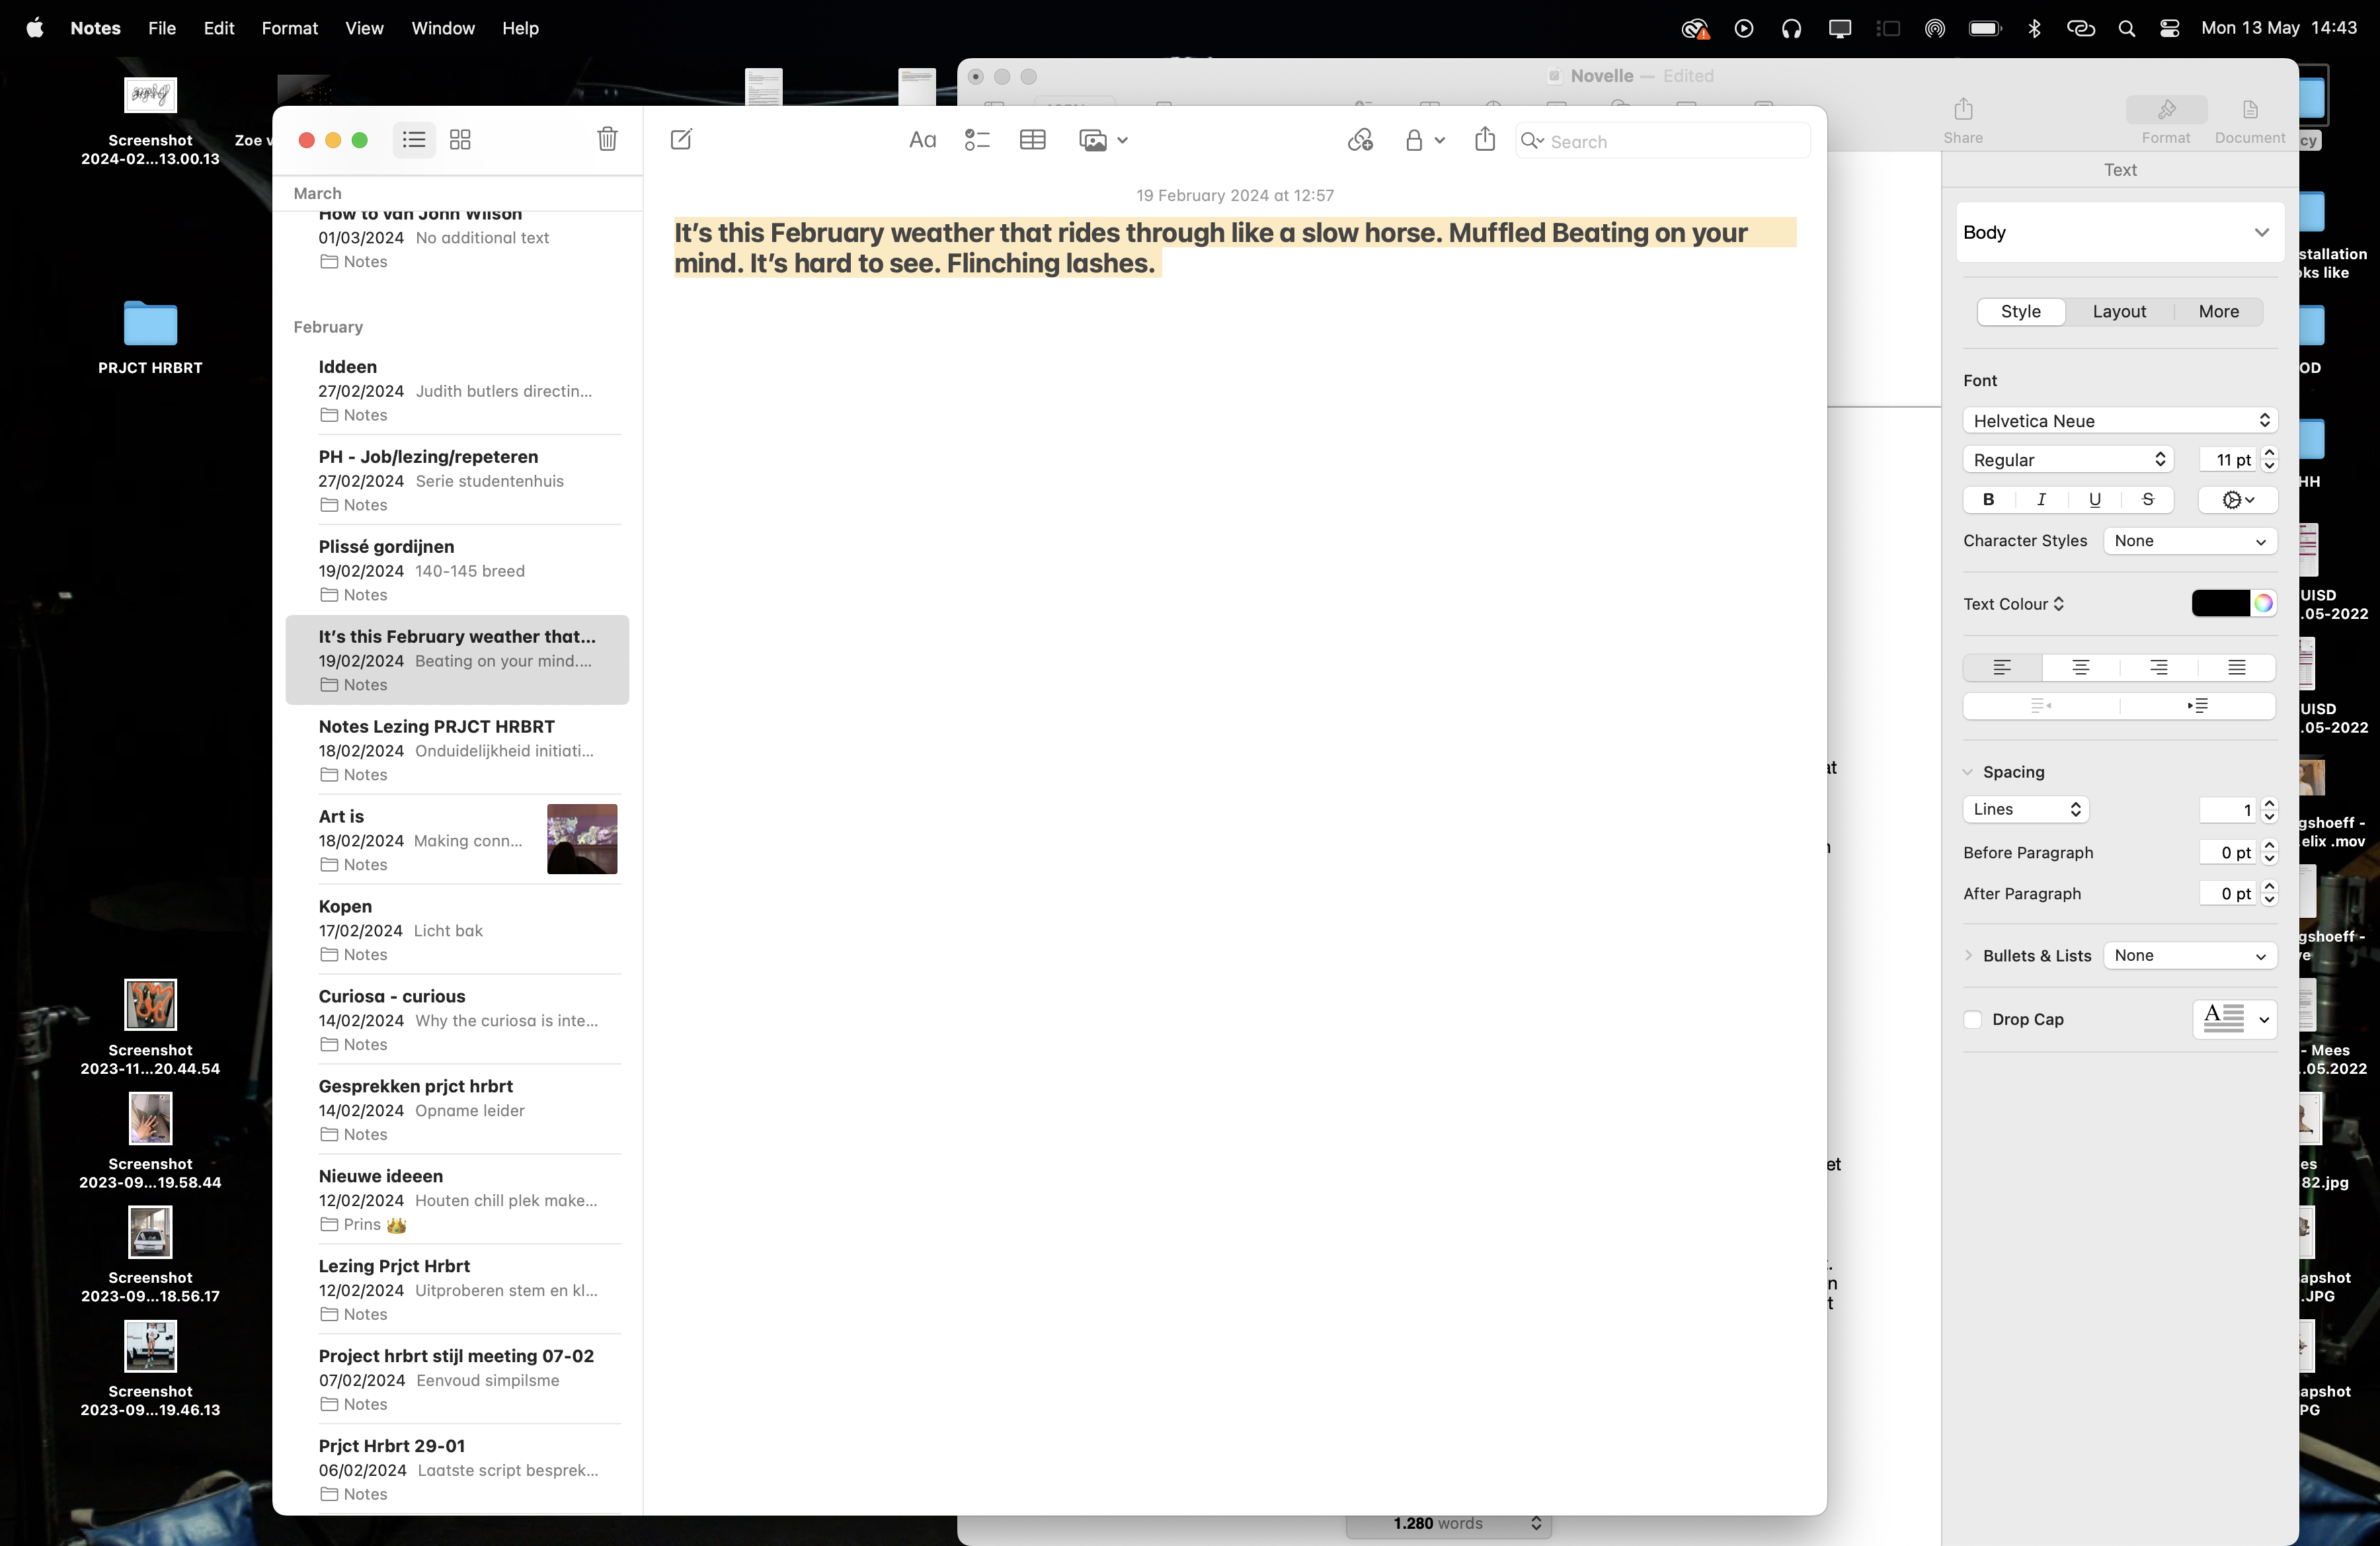Open the Format menu
The height and width of the screenshot is (1546, 2380).
(289, 28)
